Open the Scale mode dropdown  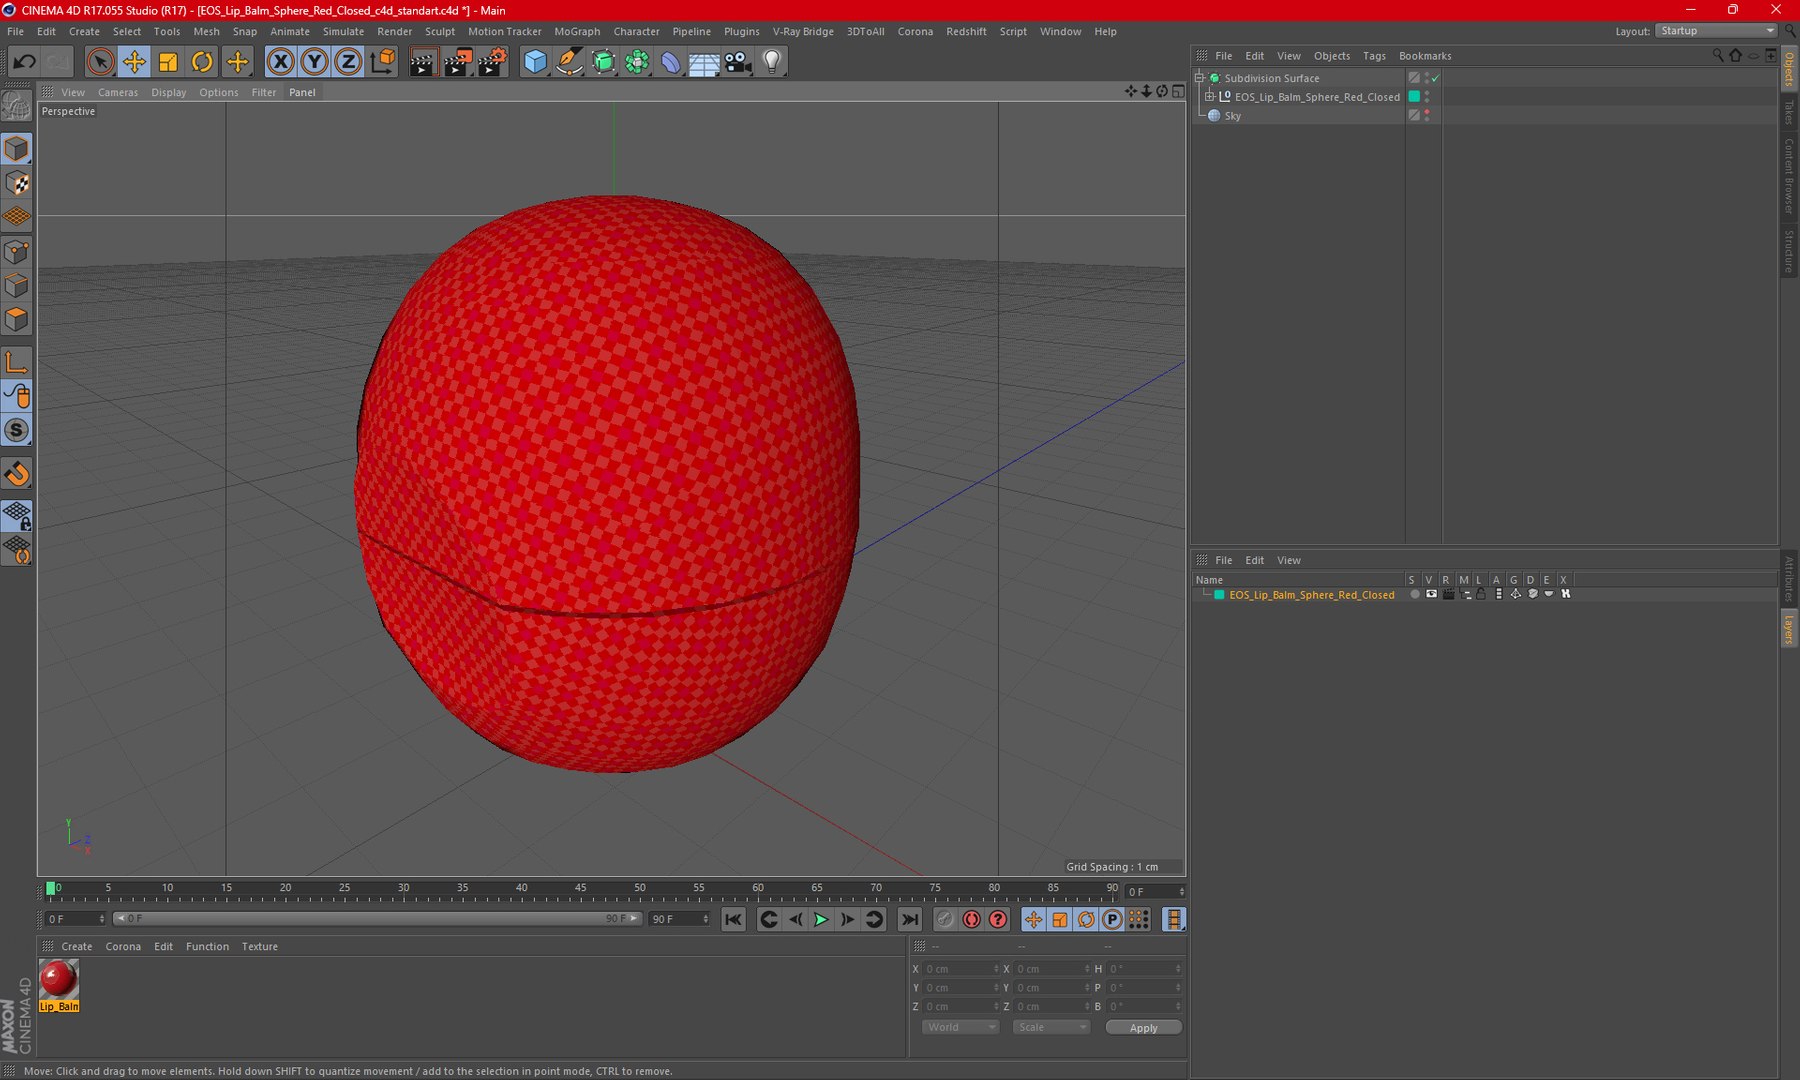click(x=1050, y=1027)
